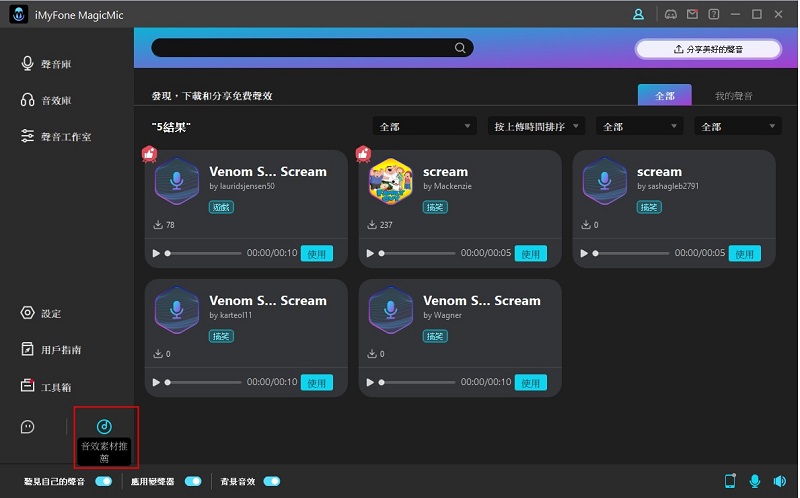The height and width of the screenshot is (498, 800).
Task: Expand the sort by upload time dropdown
Action: pos(536,126)
